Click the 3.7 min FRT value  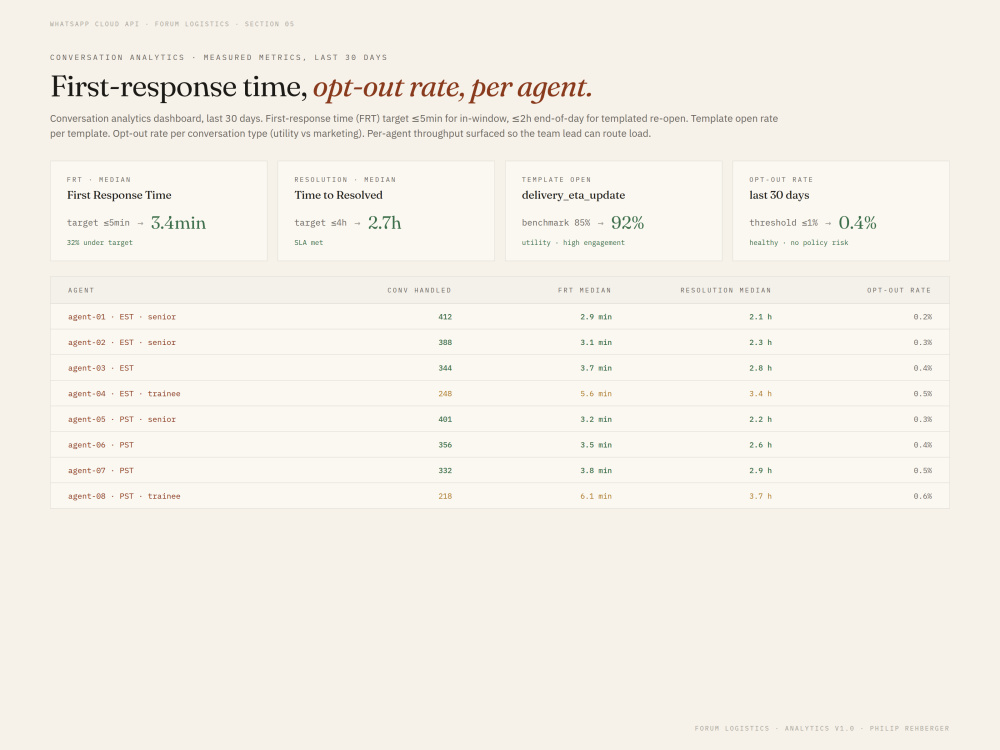tap(596, 368)
